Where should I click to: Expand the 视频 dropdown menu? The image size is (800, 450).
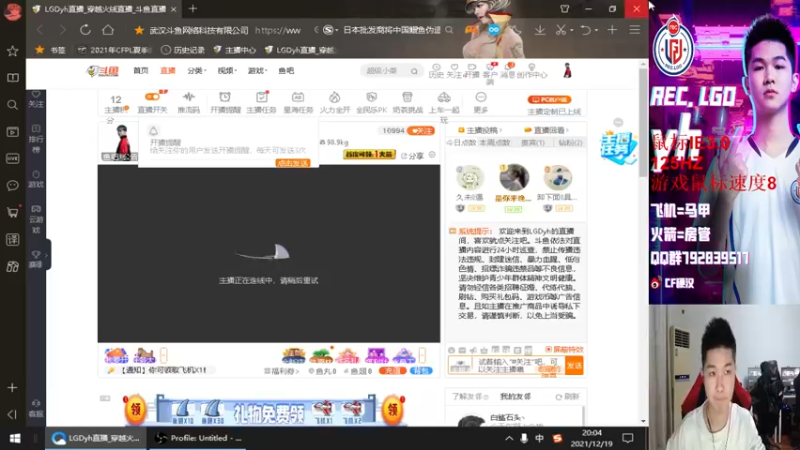(227, 70)
